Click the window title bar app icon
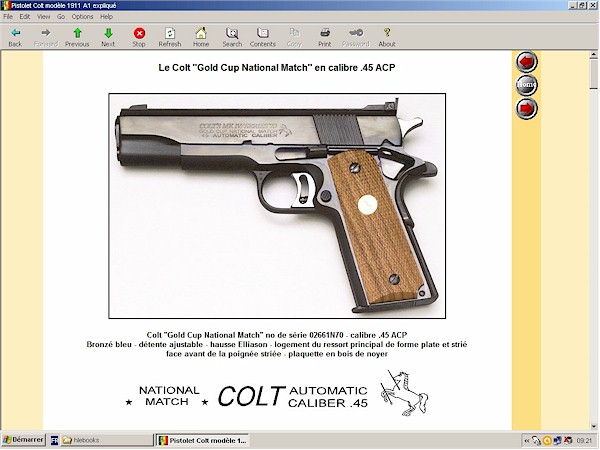The image size is (600, 450). coord(5,5)
